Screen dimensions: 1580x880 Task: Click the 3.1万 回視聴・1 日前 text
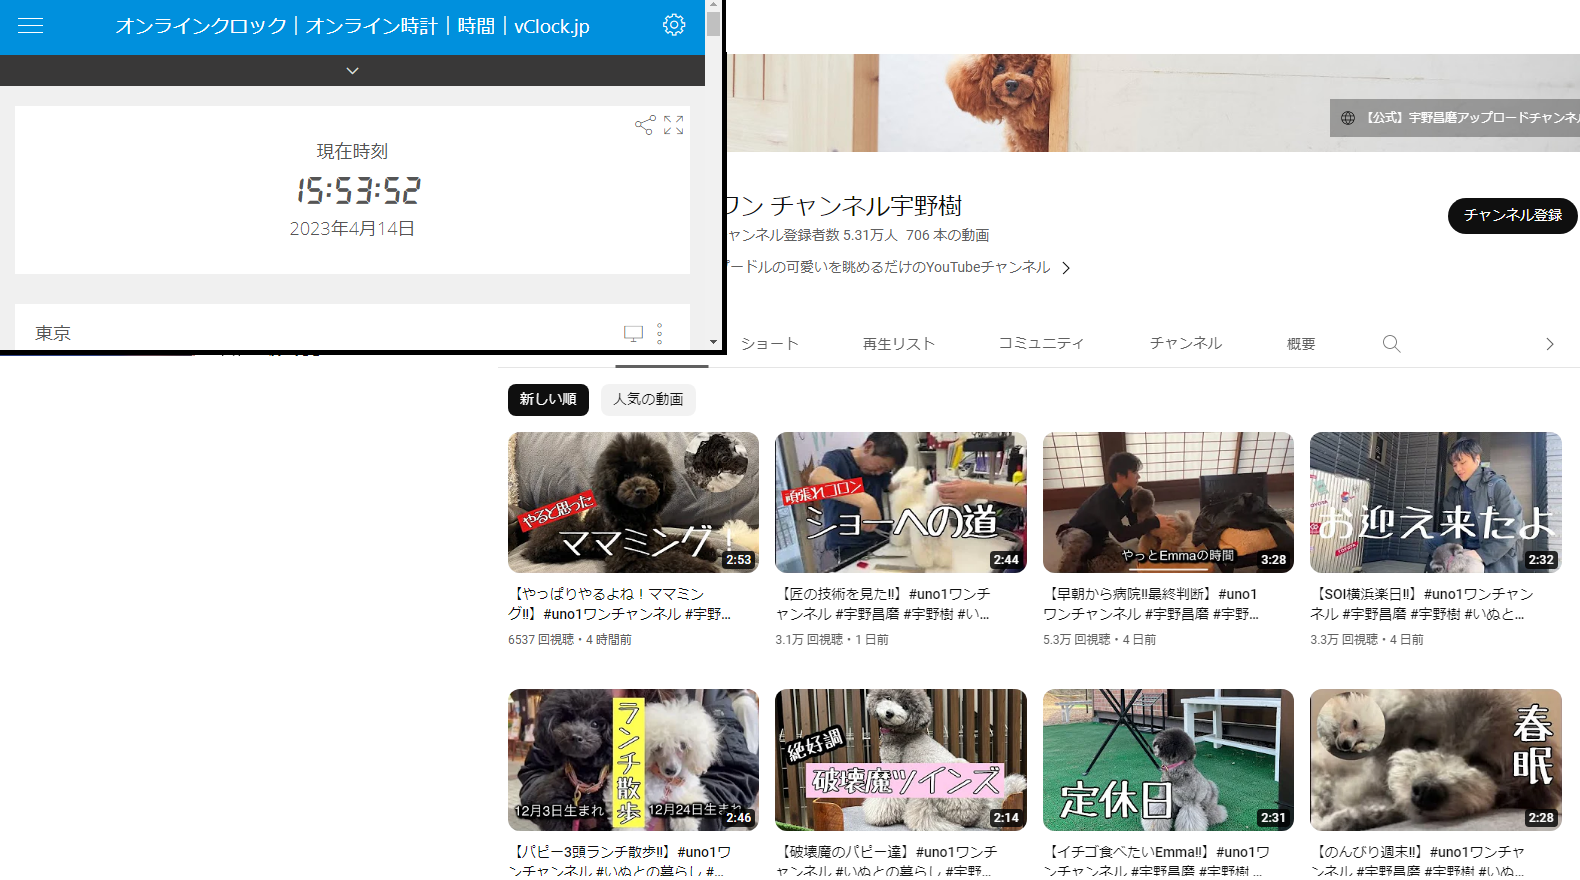point(832,639)
